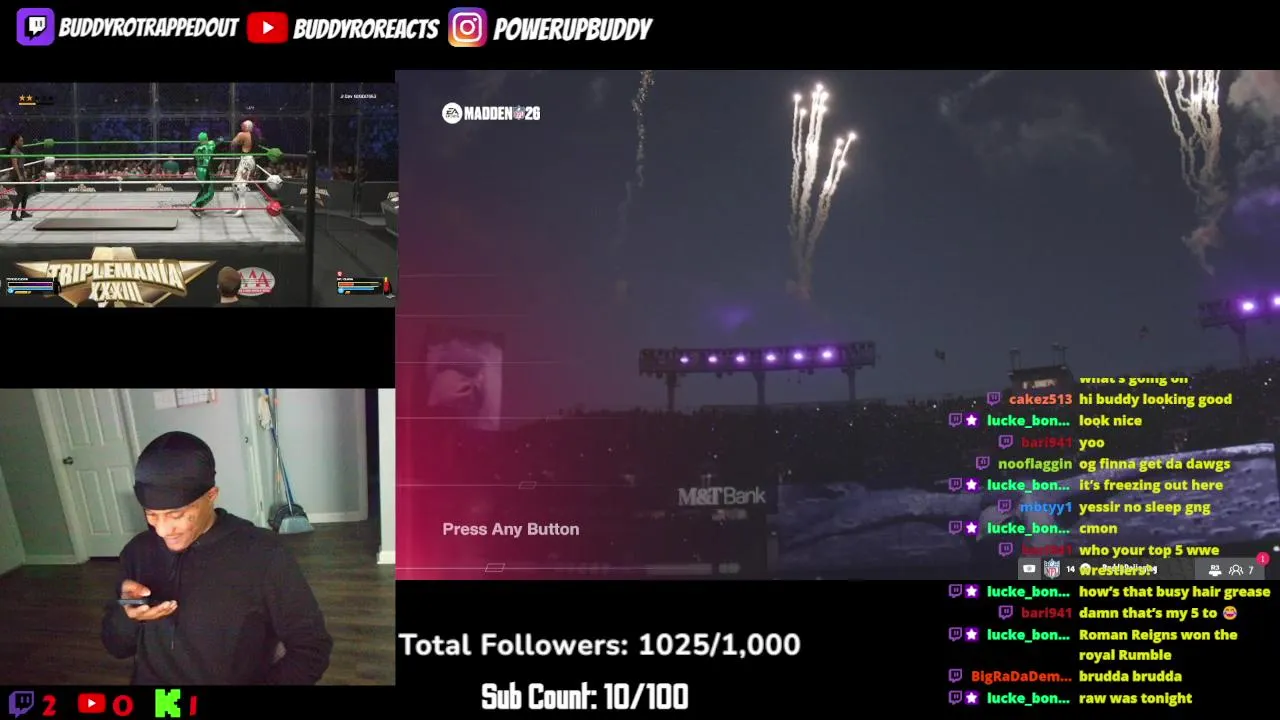
Task: Click nooflaggin username in chat
Action: pyautogui.click(x=1034, y=464)
